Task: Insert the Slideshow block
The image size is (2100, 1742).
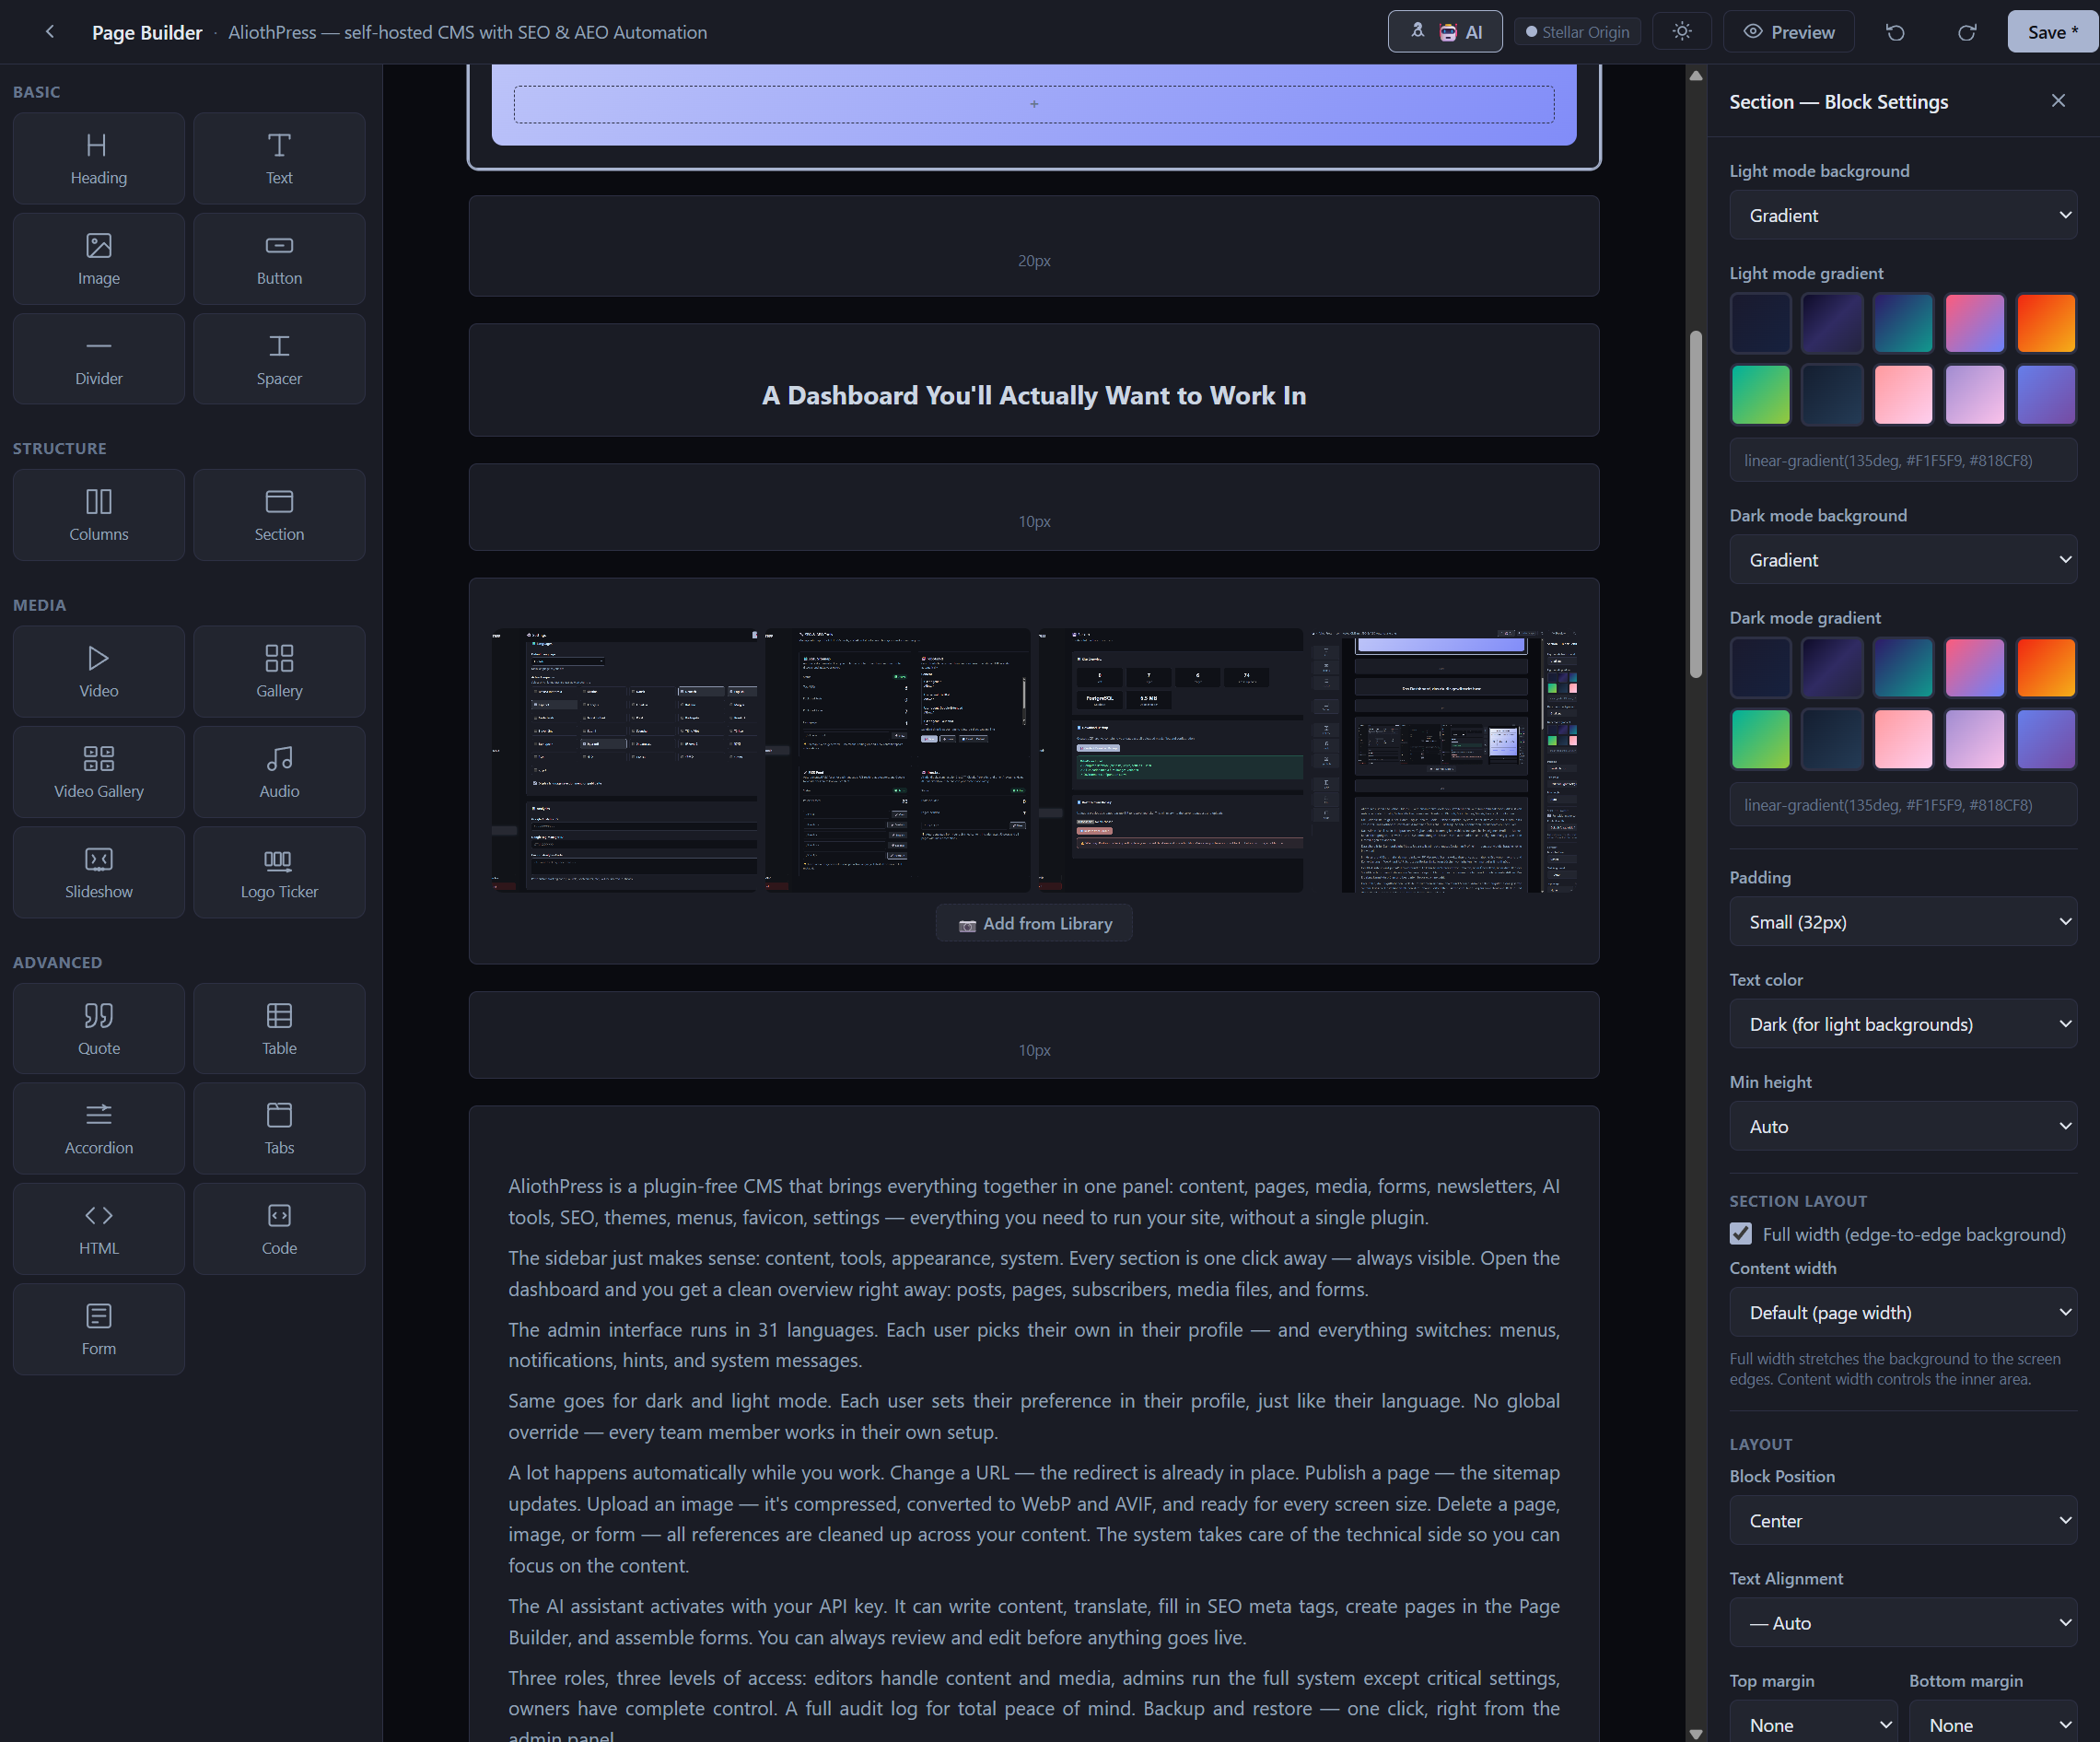Action: coord(98,872)
